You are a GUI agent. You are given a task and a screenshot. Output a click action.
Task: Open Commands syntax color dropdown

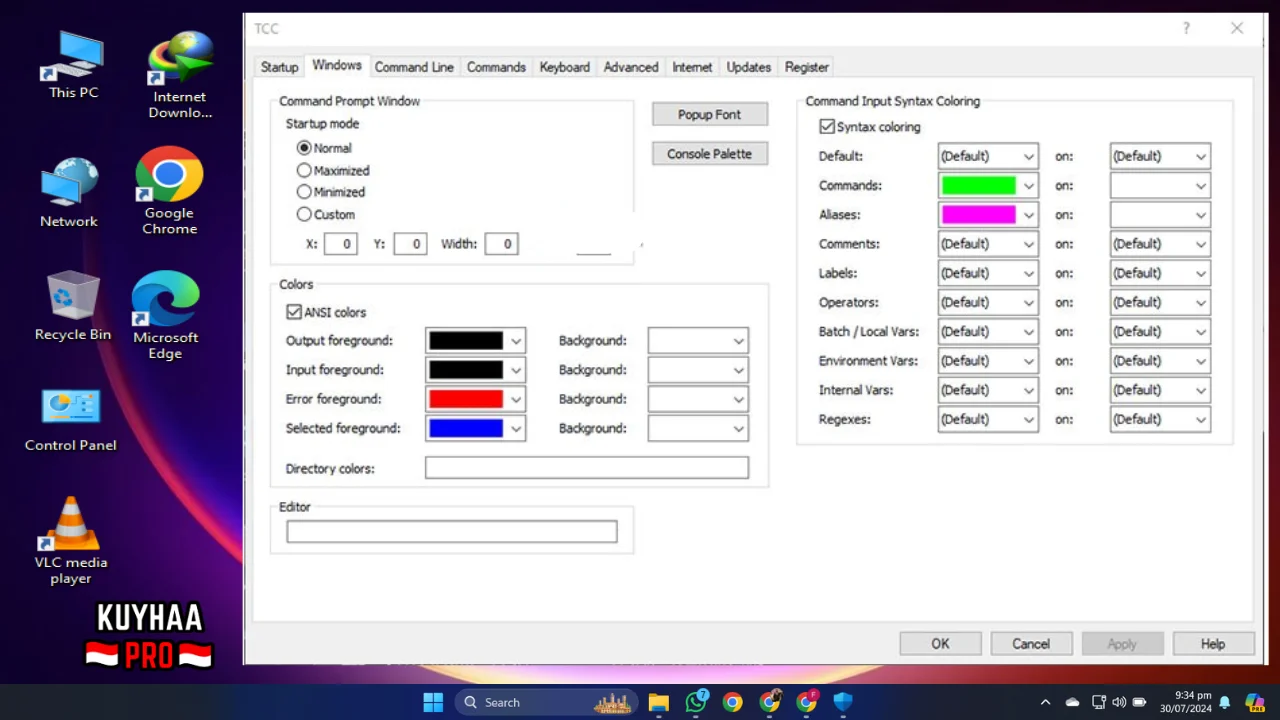pos(1028,186)
